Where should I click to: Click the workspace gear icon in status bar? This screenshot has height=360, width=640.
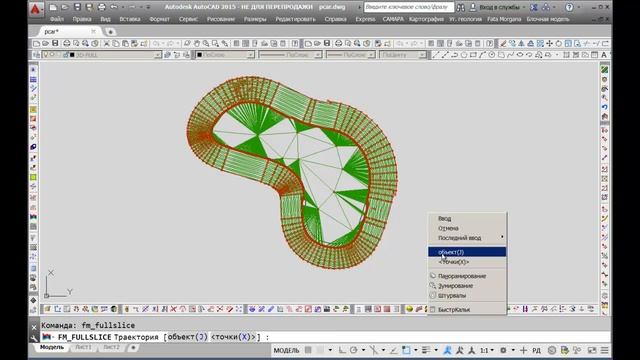(x=503, y=350)
